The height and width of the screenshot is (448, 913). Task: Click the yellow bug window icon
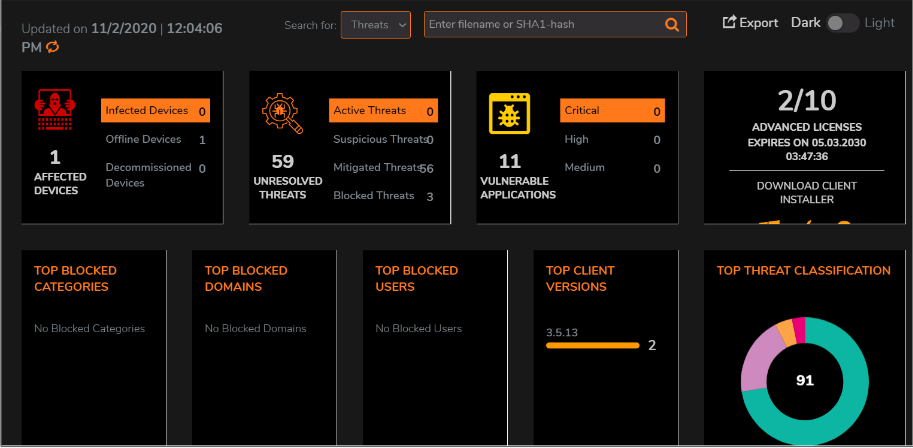click(509, 113)
